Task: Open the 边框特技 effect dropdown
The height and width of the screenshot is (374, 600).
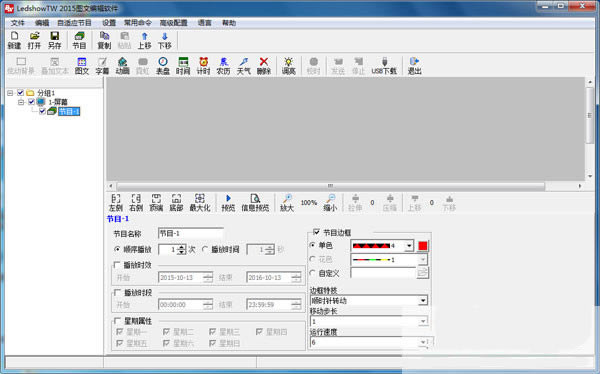Action: [423, 301]
